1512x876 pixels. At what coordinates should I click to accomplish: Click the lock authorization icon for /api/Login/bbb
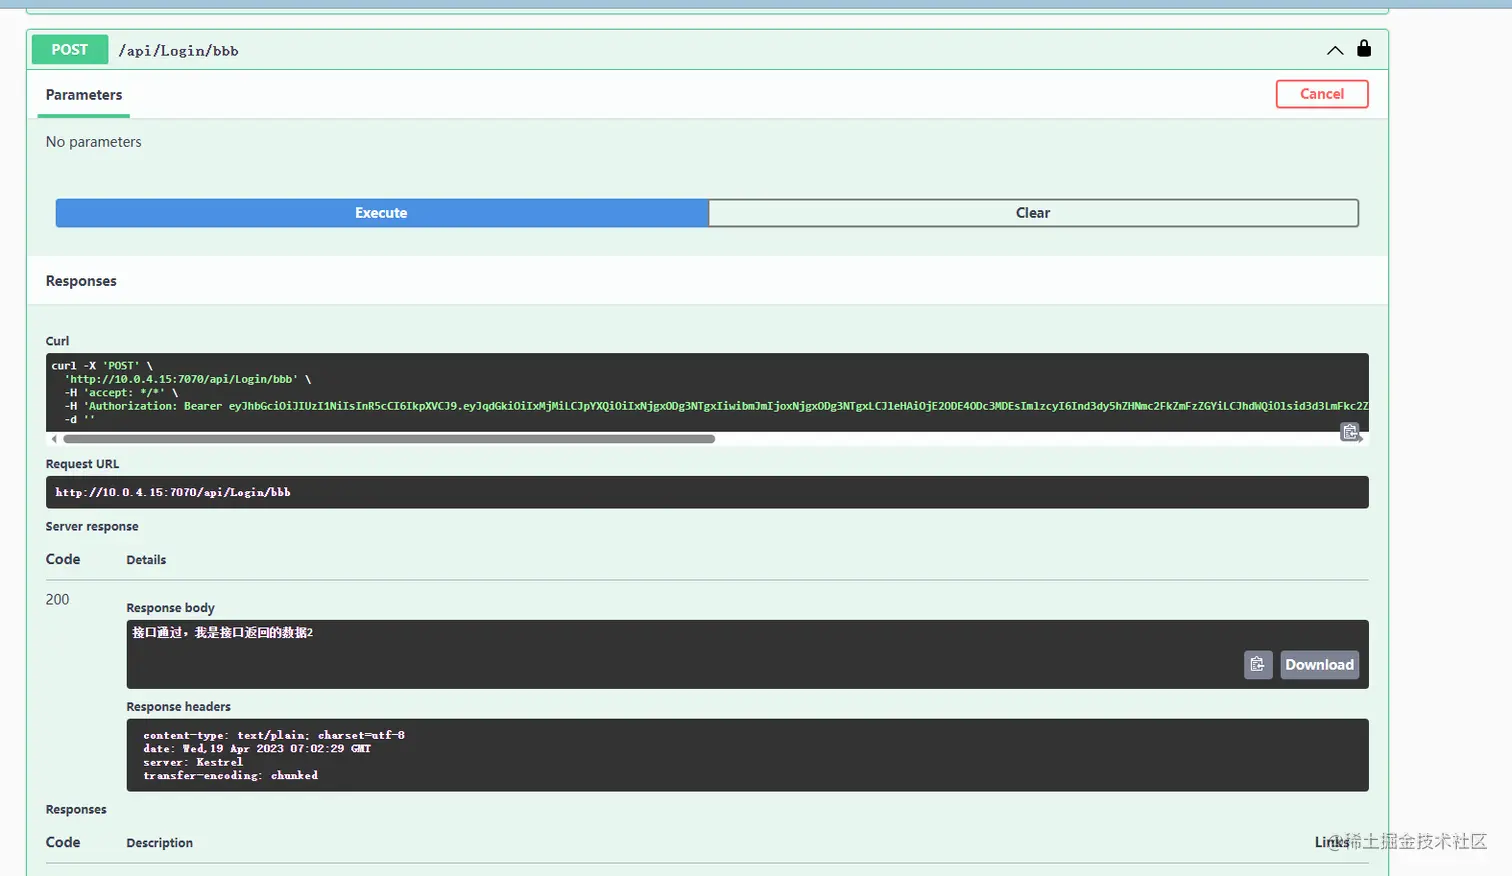[1364, 48]
